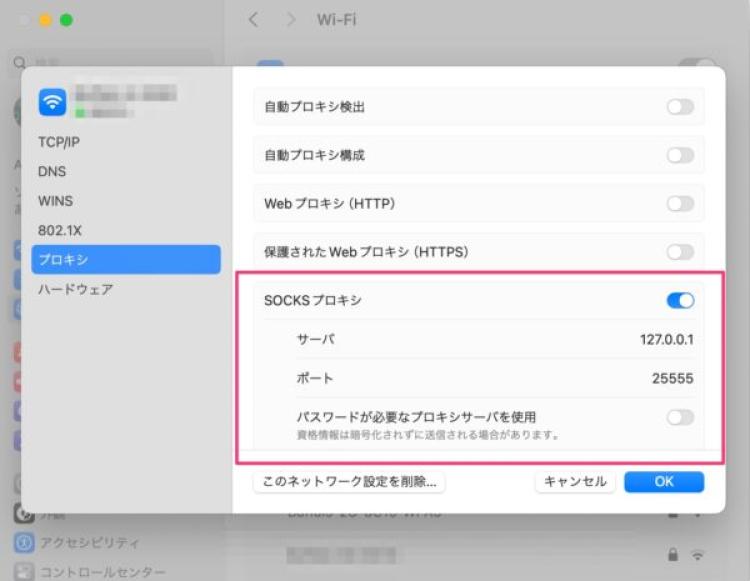The image size is (750, 581).
Task: Open the ハードウェア section
Action: (75, 289)
